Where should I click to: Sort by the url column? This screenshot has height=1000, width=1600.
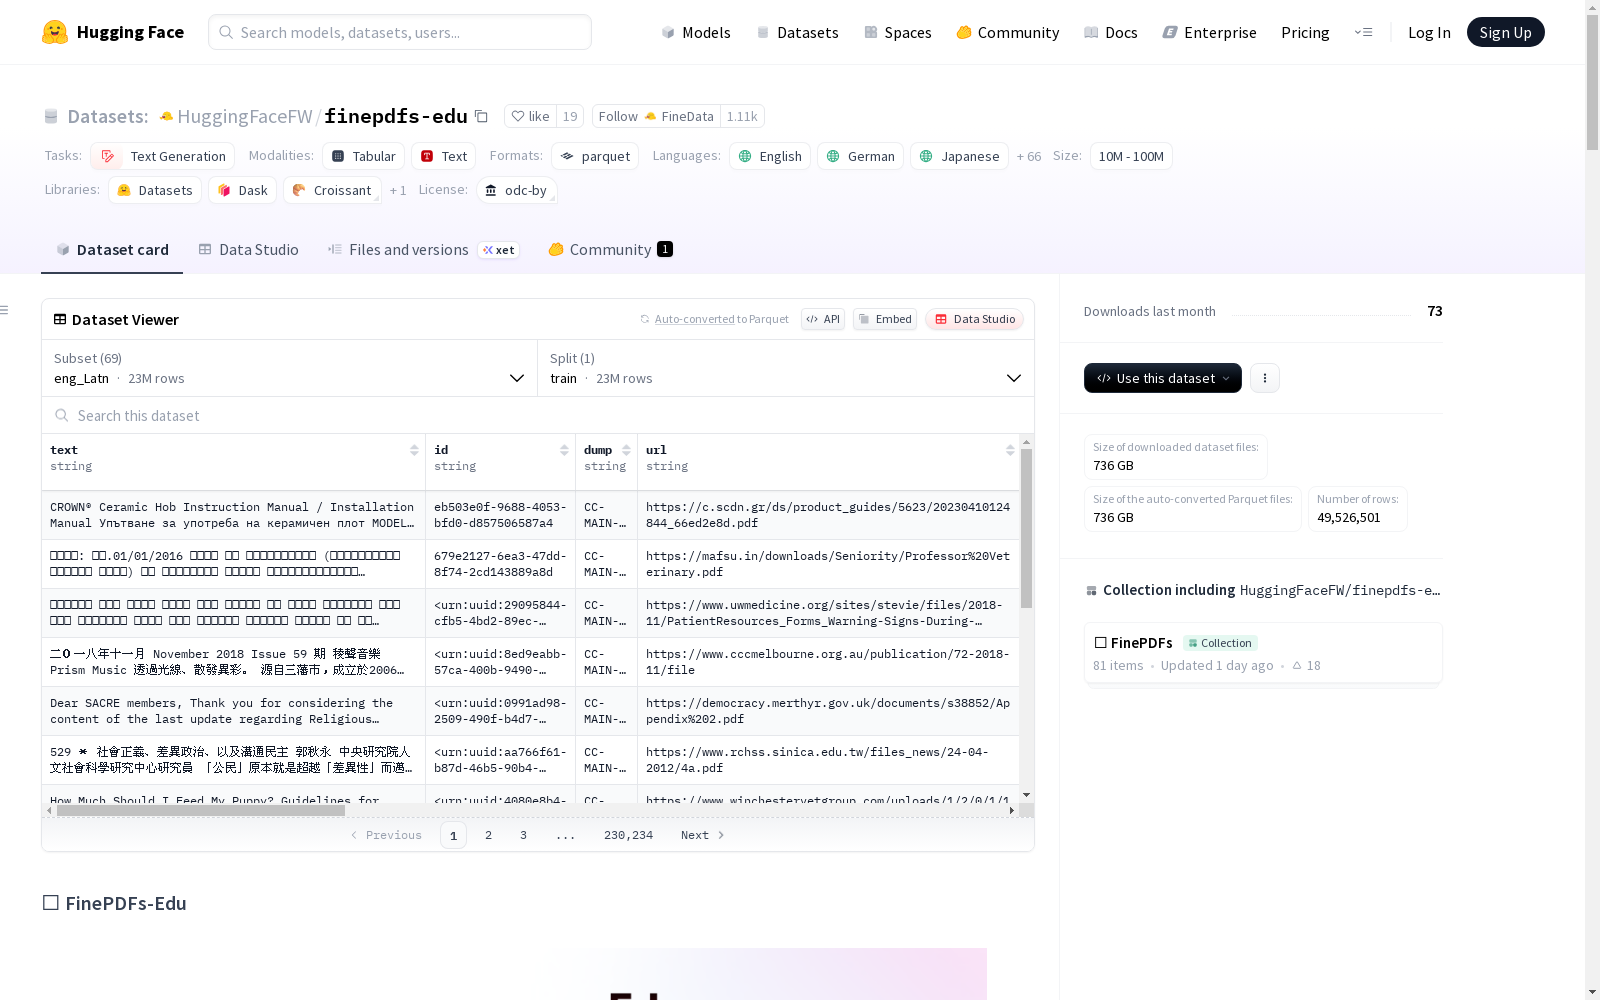tap(1010, 450)
